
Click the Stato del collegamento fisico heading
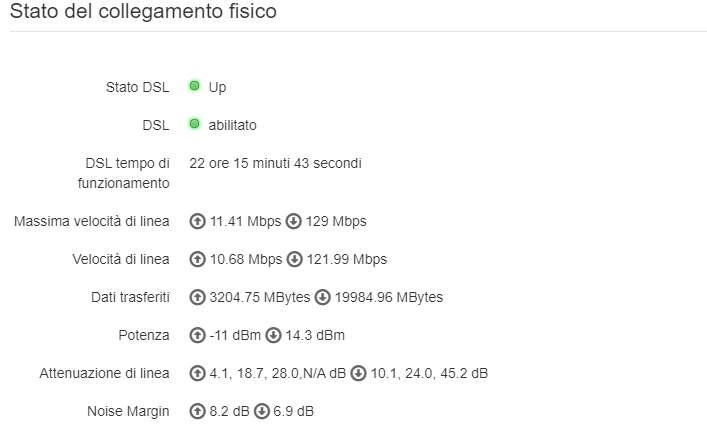(x=143, y=13)
